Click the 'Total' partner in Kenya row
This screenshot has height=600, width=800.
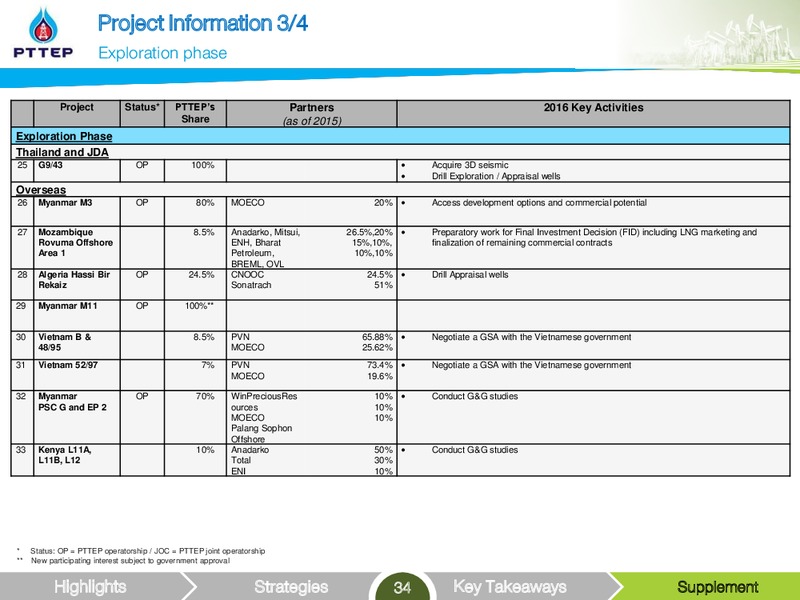241,460
